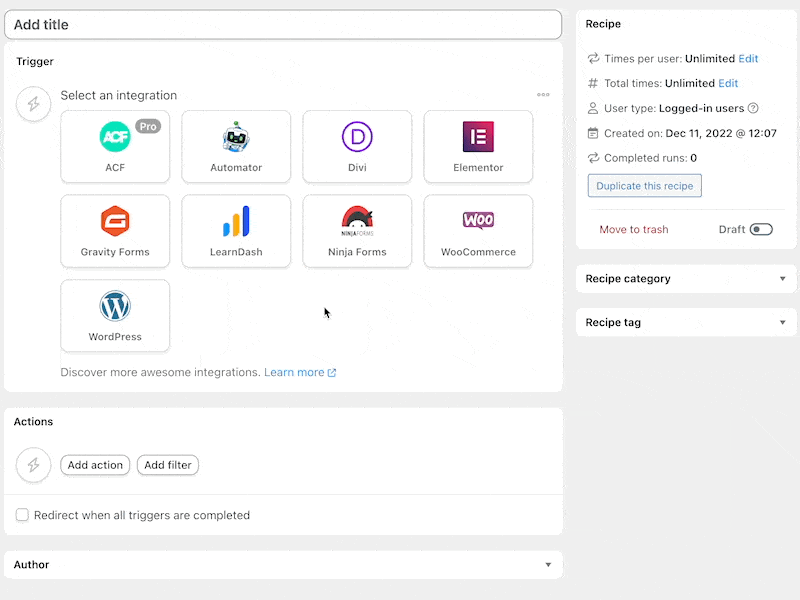Click the Actions lightning bolt icon
Image resolution: width=800 pixels, height=600 pixels.
33,465
